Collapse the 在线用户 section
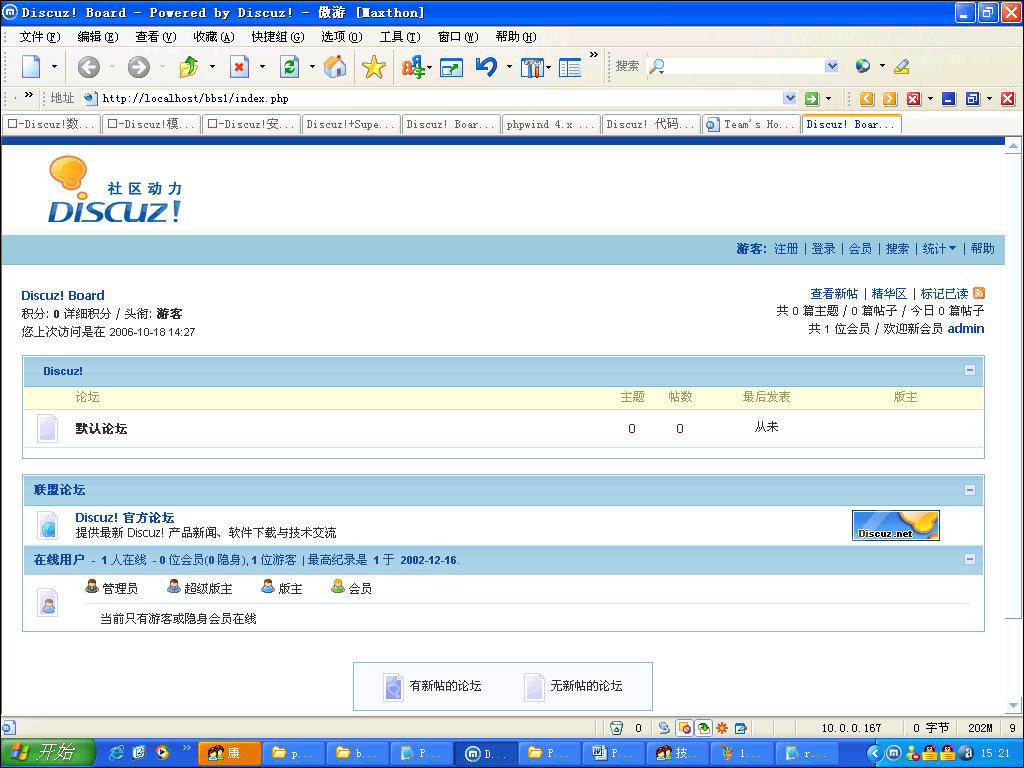Screen dimensions: 1024x768 pos(970,559)
